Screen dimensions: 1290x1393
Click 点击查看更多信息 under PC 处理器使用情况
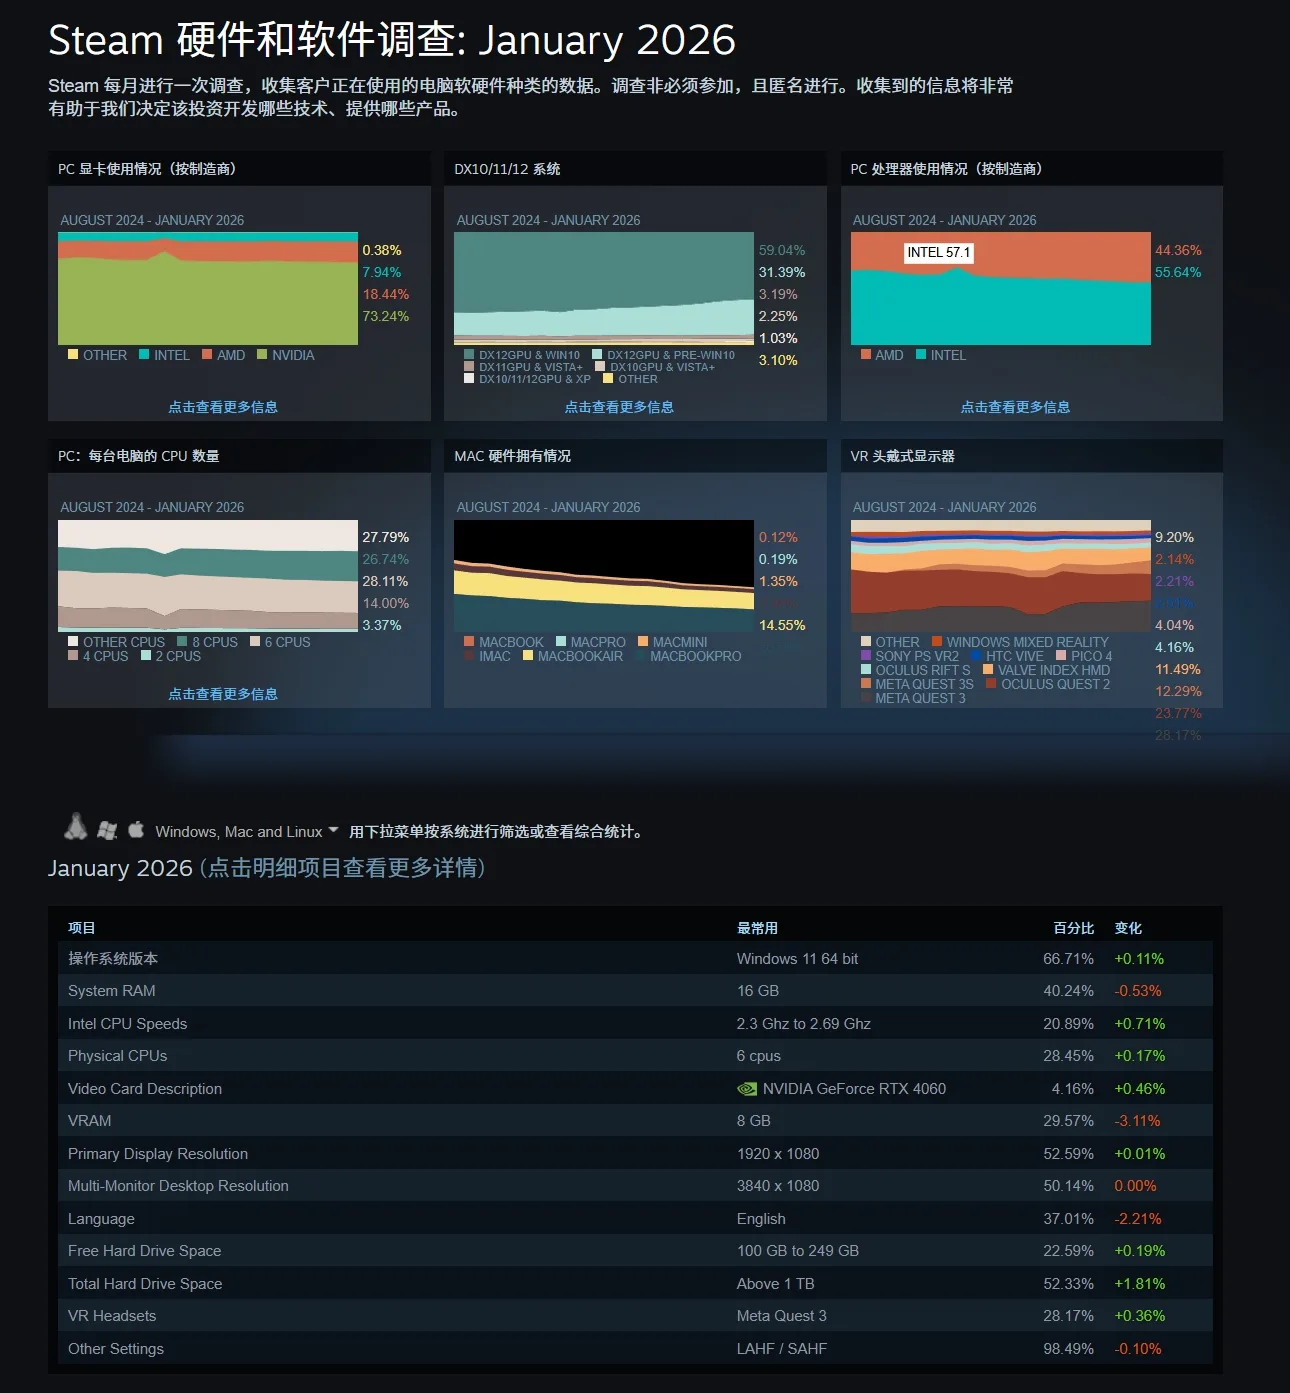1015,406
